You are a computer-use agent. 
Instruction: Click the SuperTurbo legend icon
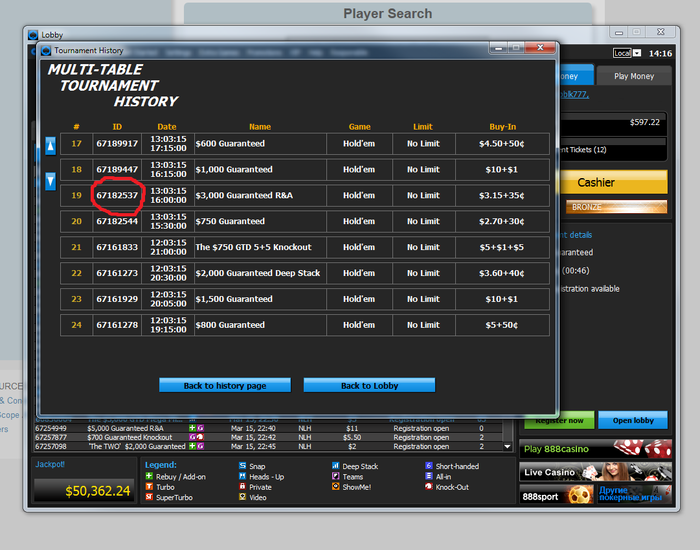coord(149,497)
